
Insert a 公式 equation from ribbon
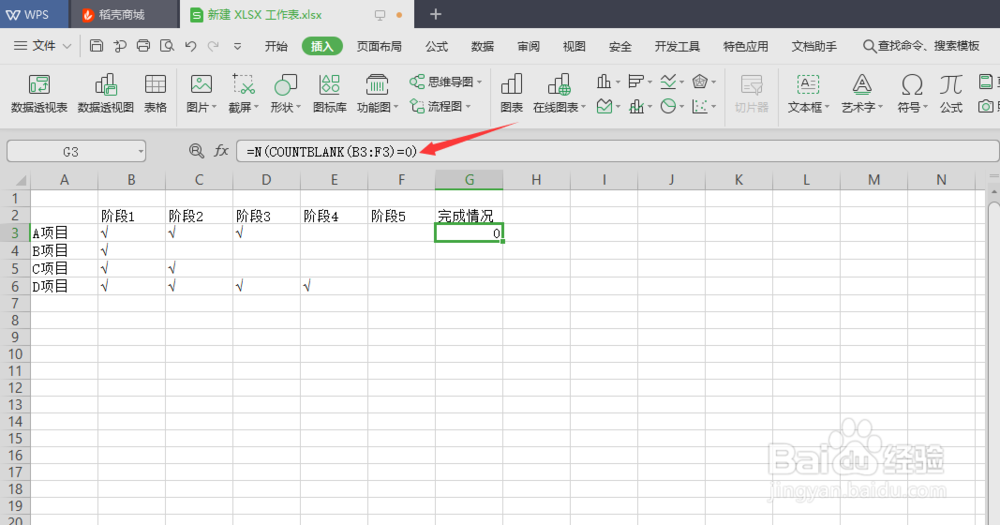pyautogui.click(x=951, y=94)
